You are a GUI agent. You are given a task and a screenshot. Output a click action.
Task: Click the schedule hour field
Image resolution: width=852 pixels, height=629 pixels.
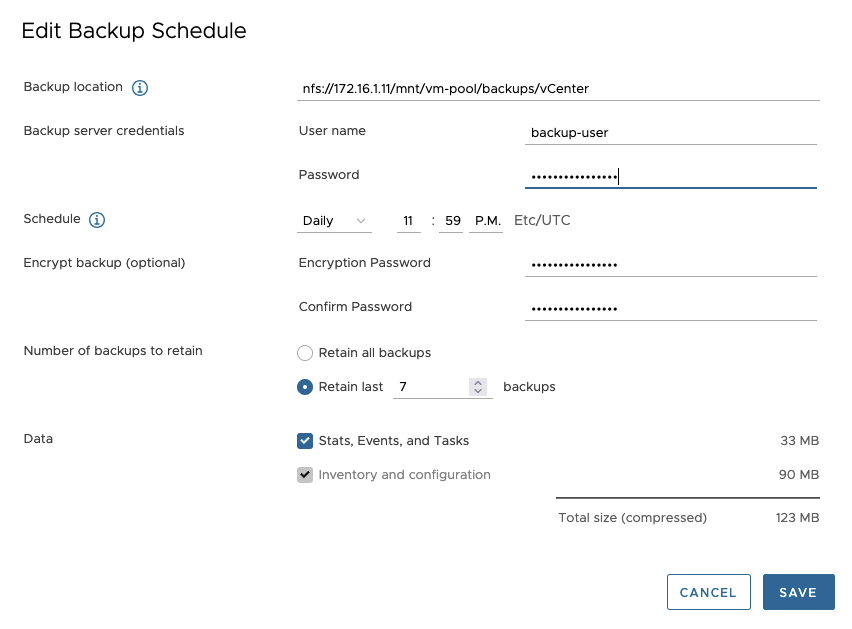[408, 221]
